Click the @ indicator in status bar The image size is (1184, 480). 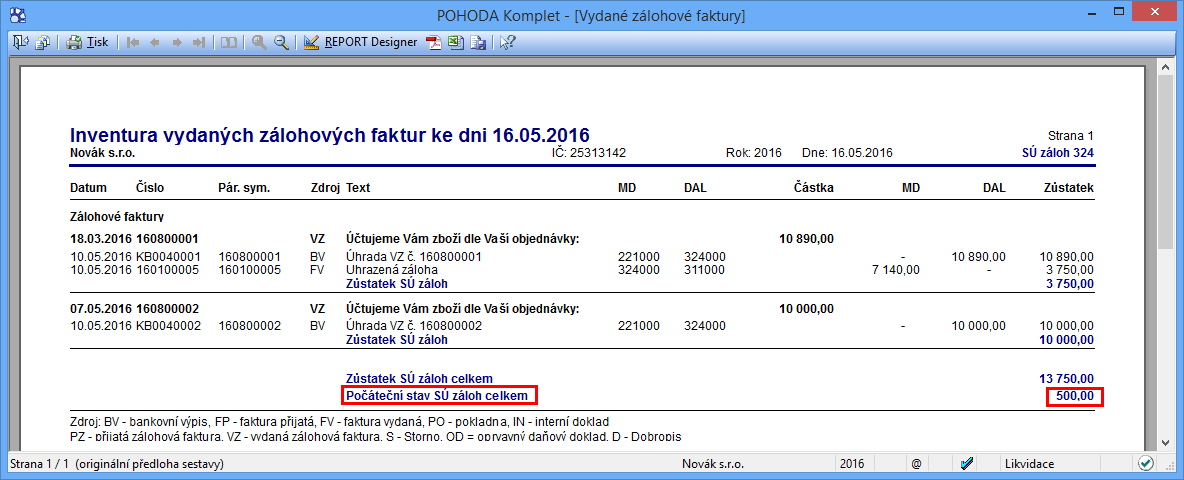pos(915,463)
